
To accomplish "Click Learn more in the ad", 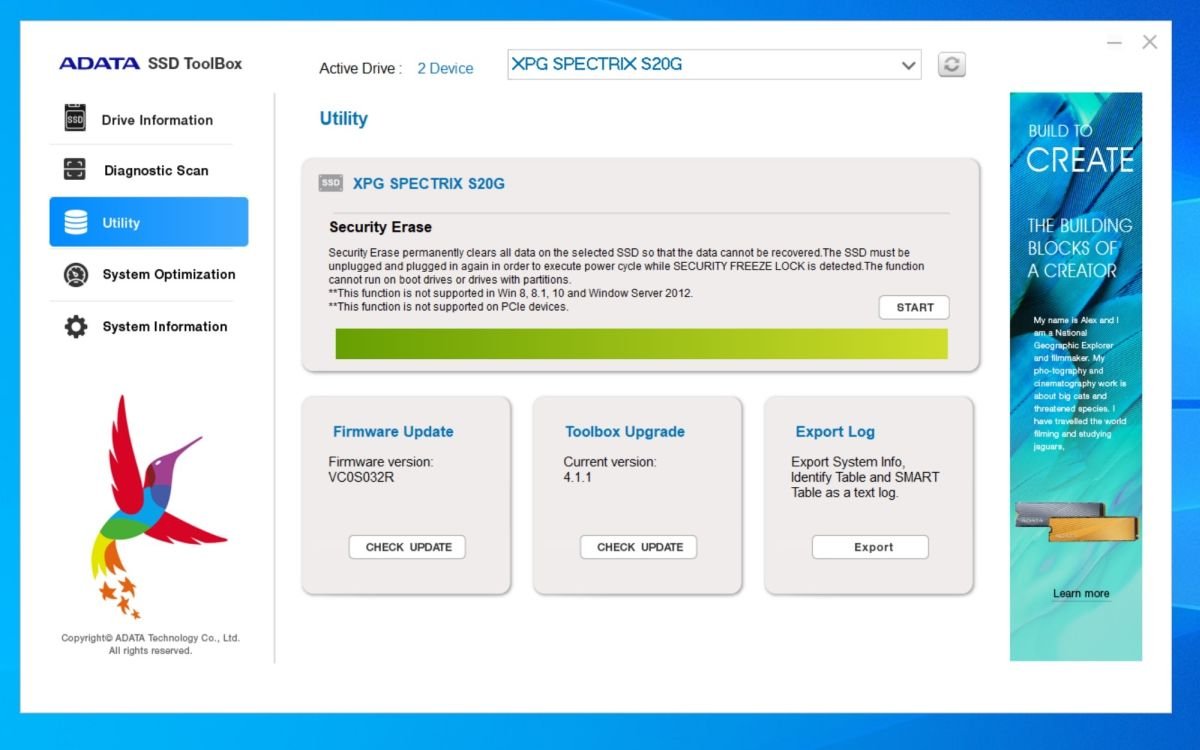I will [x=1081, y=593].
